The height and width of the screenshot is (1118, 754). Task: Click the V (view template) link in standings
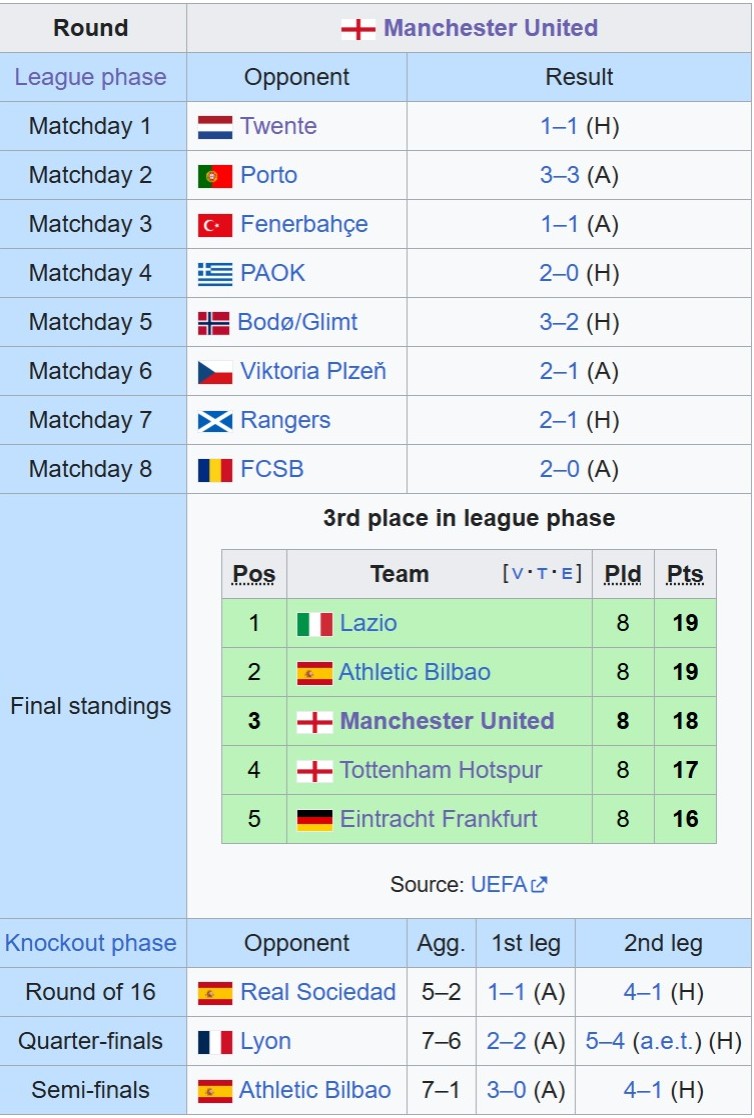click(x=517, y=574)
